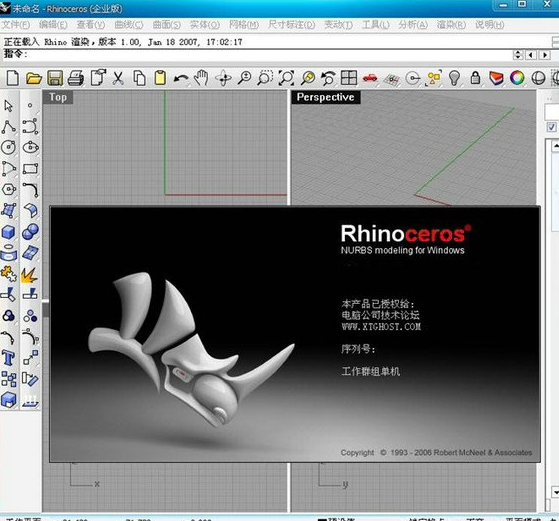Open a file with the folder icon
This screenshot has height=521, width=559.
(34, 78)
